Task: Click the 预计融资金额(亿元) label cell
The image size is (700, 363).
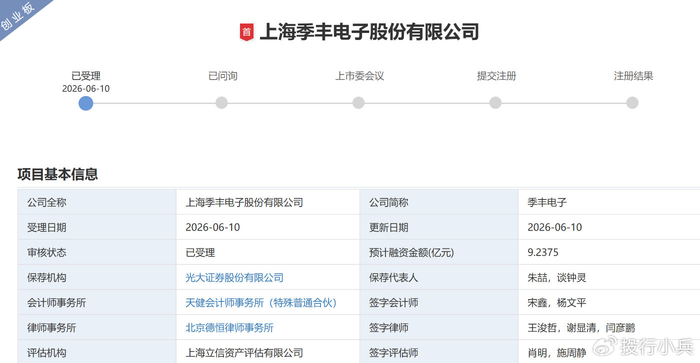Action: pyautogui.click(x=439, y=252)
